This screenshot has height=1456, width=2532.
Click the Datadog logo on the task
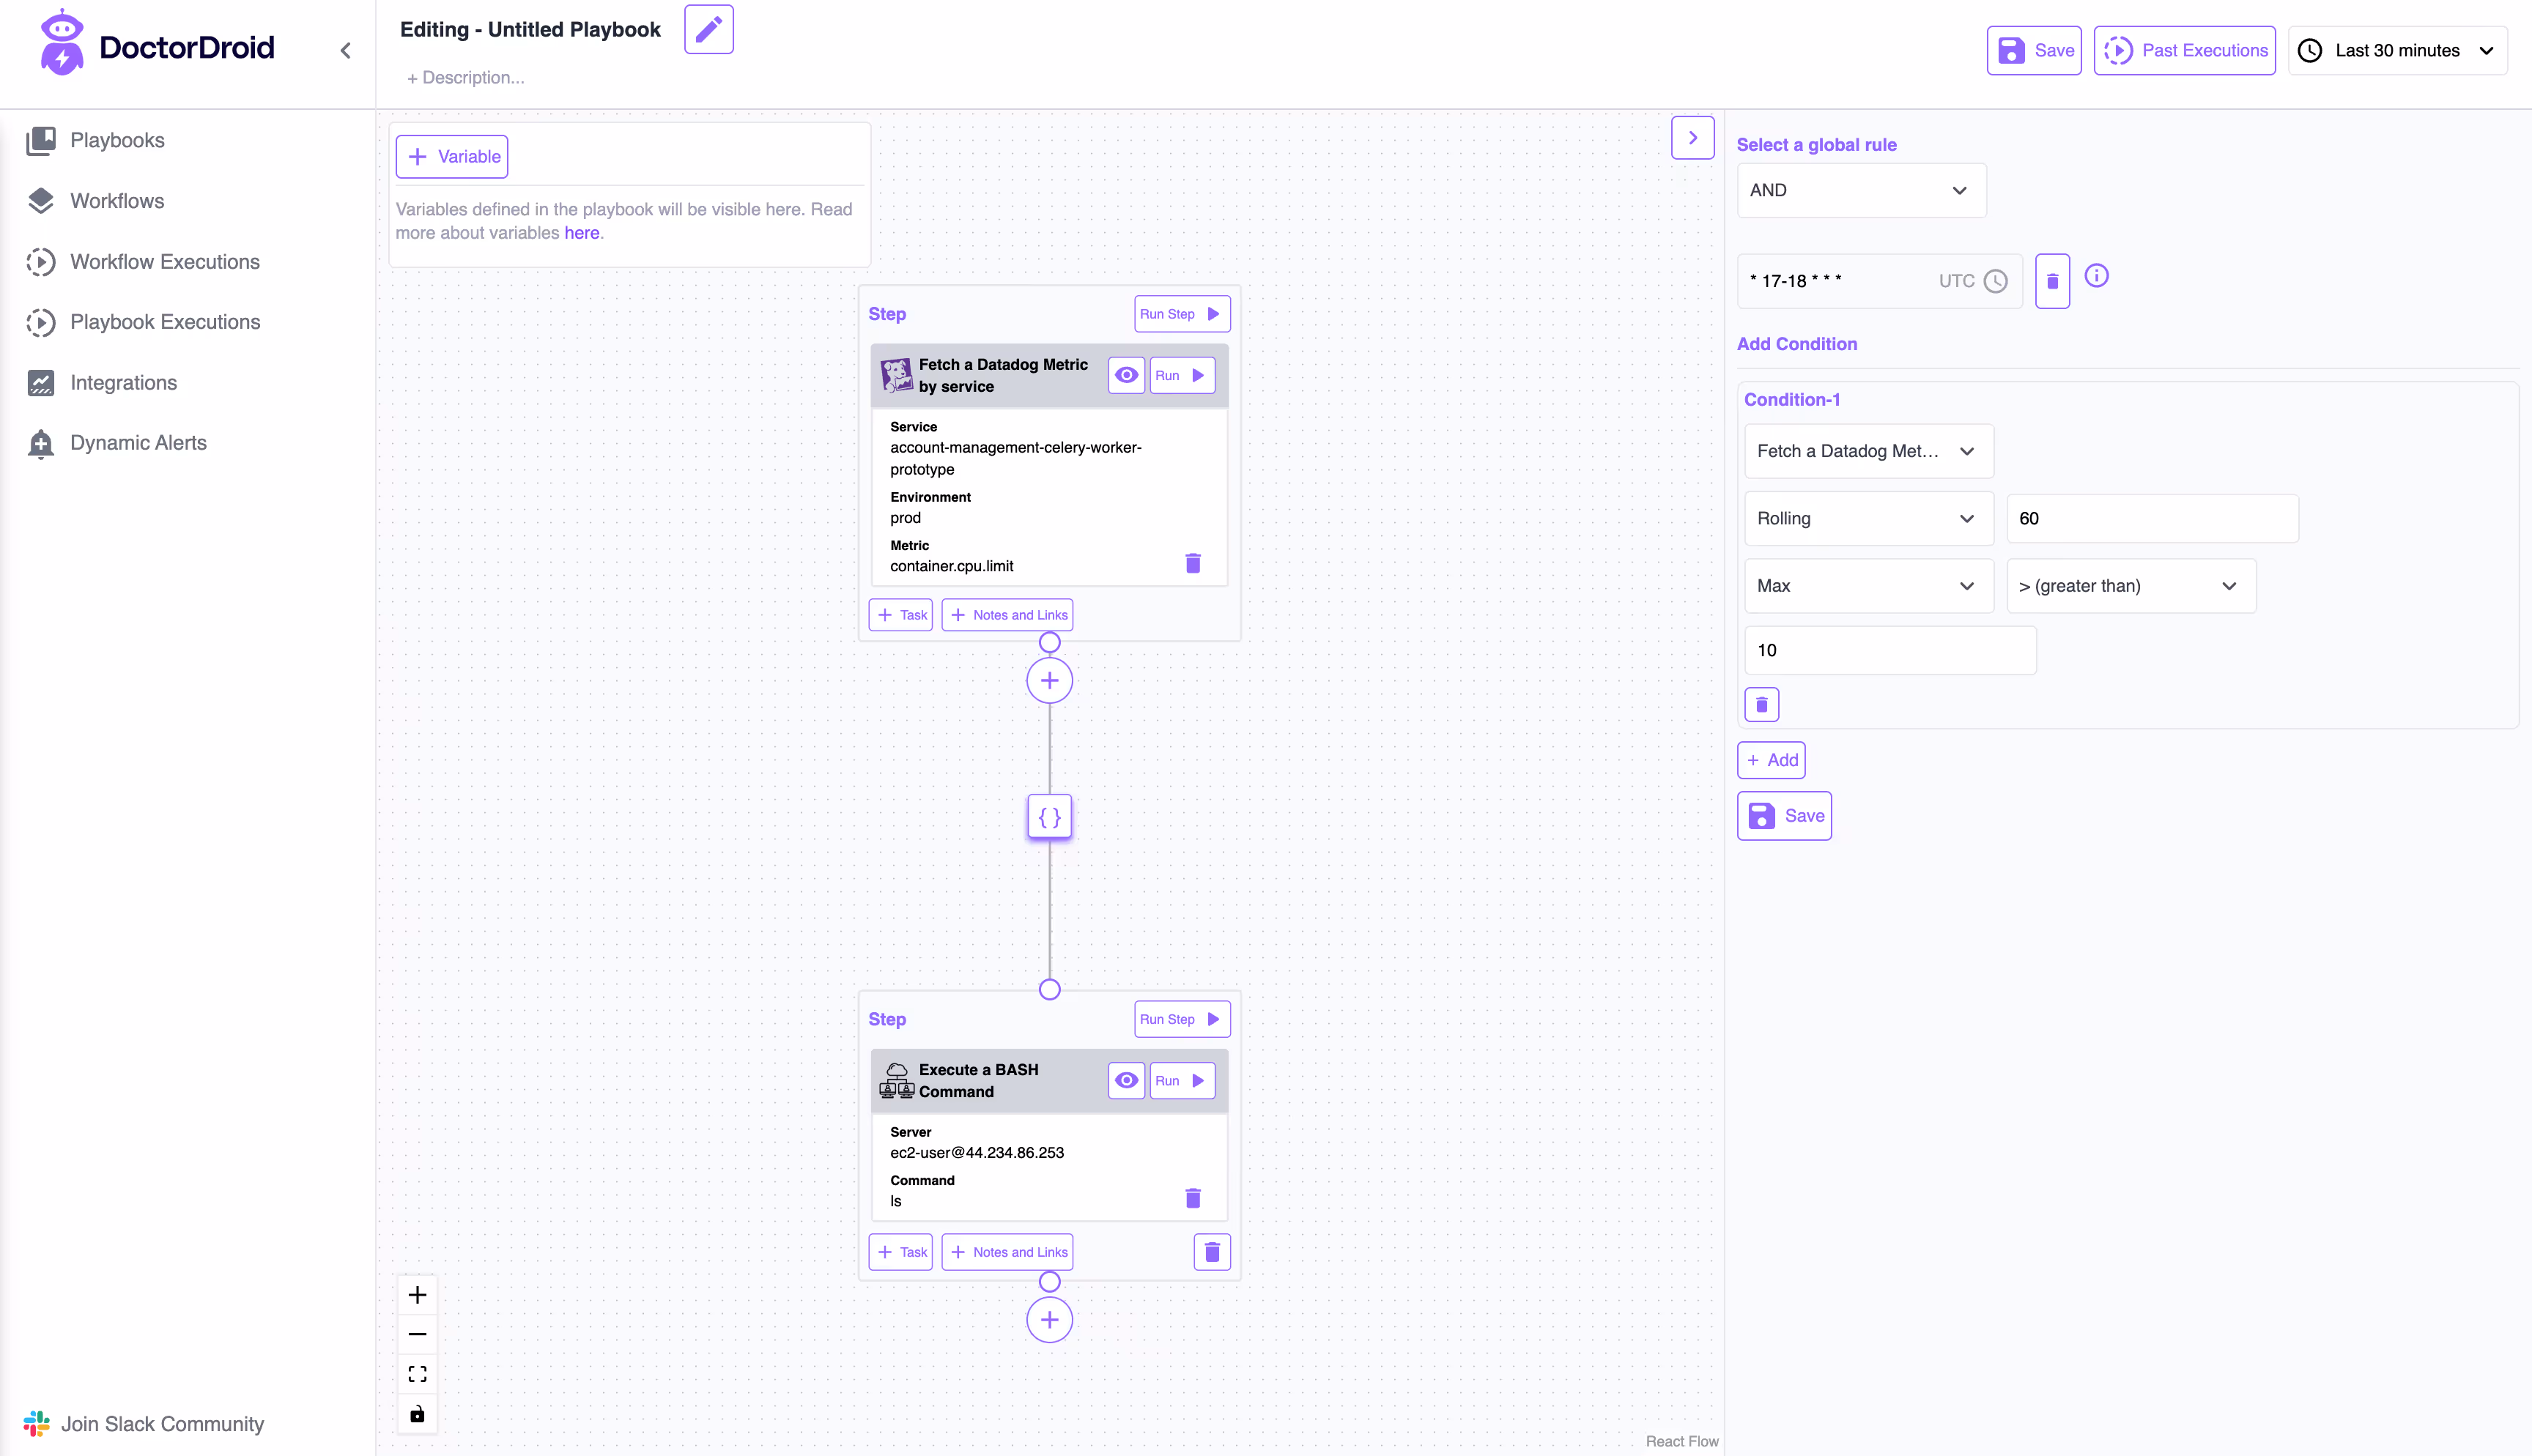[896, 375]
